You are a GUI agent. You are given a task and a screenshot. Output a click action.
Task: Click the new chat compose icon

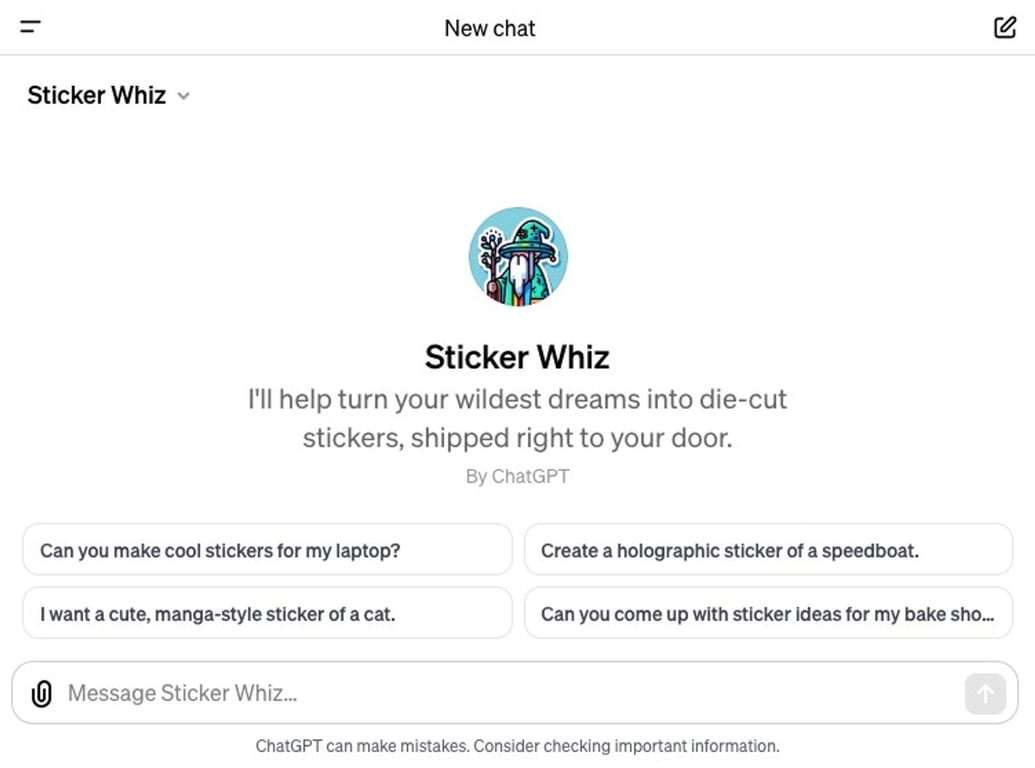tap(1004, 27)
